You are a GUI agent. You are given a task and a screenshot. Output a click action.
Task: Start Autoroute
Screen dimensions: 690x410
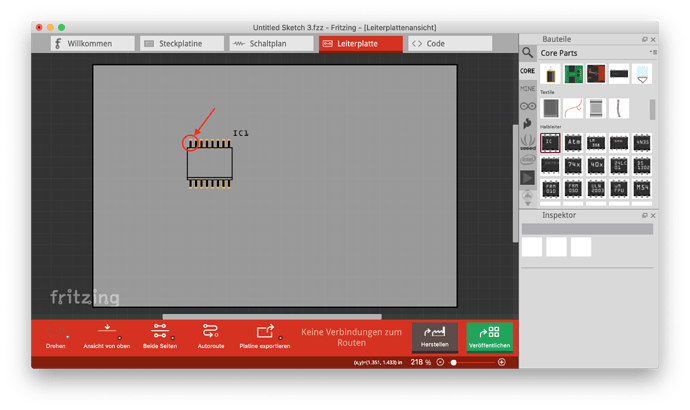tap(211, 337)
